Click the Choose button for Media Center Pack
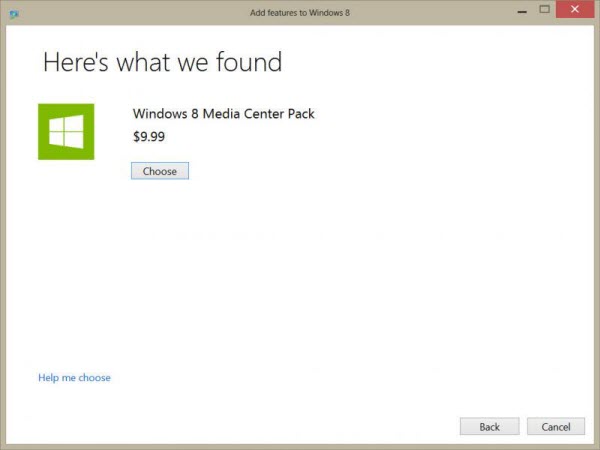The image size is (600, 450). (x=160, y=171)
